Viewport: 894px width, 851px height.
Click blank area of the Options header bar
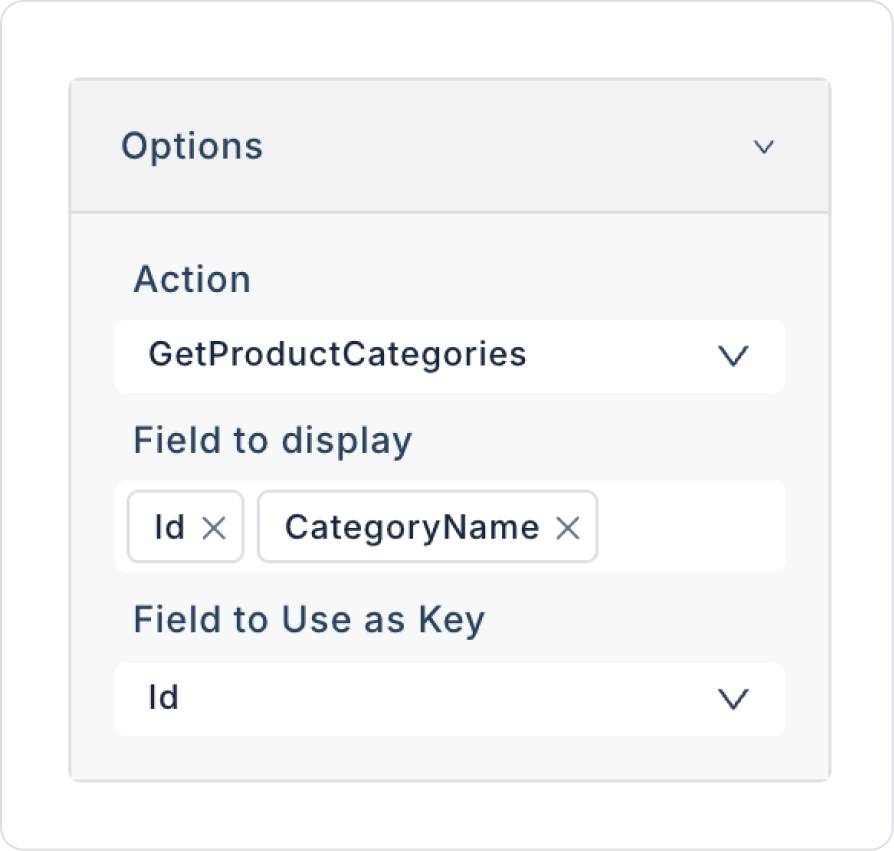(x=500, y=147)
